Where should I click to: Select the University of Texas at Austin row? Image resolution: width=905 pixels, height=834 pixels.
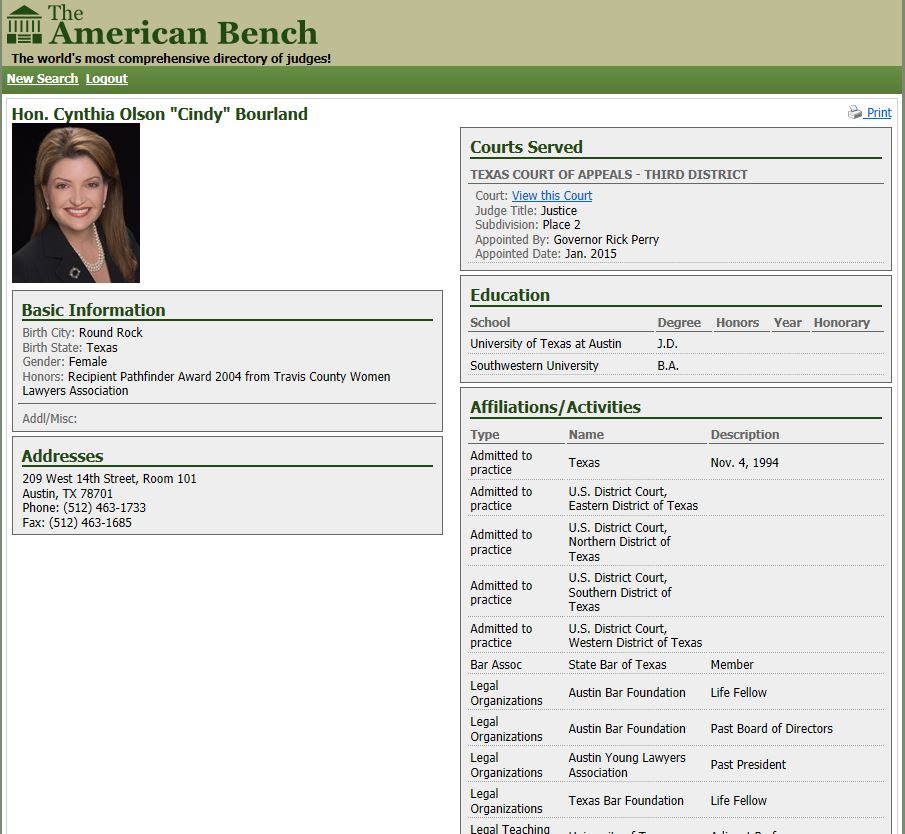coord(546,344)
